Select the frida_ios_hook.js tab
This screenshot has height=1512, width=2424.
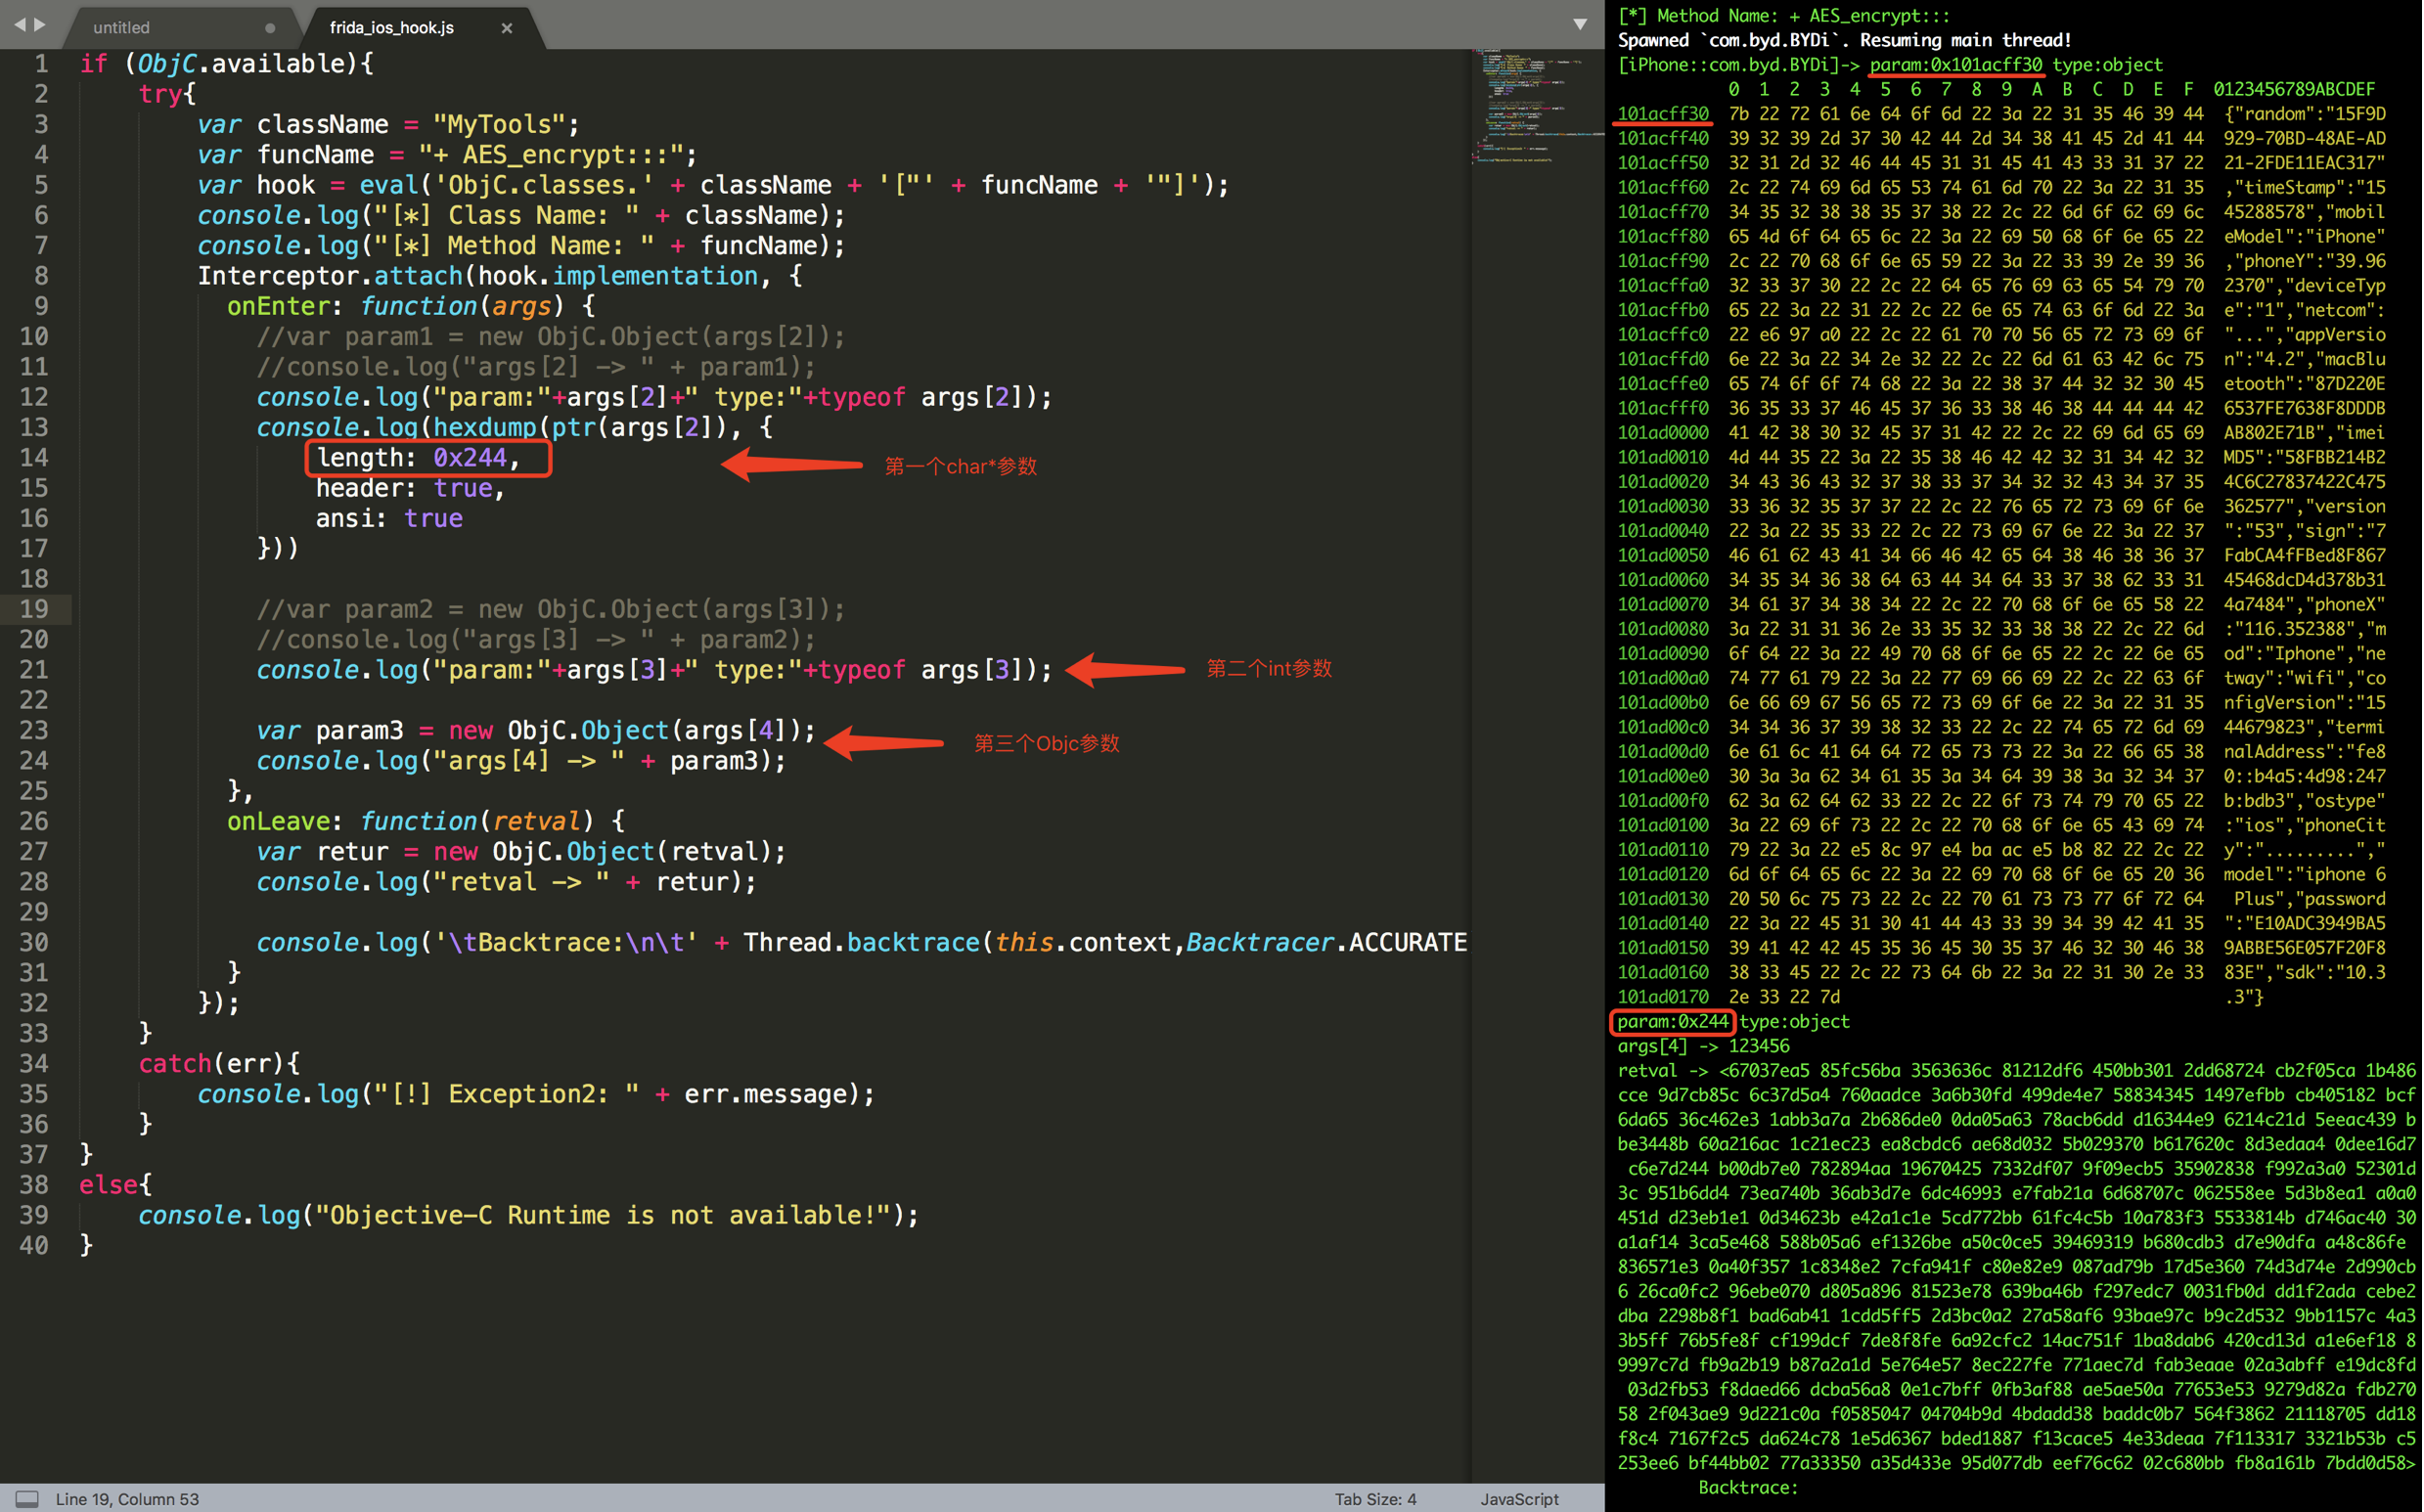(392, 28)
